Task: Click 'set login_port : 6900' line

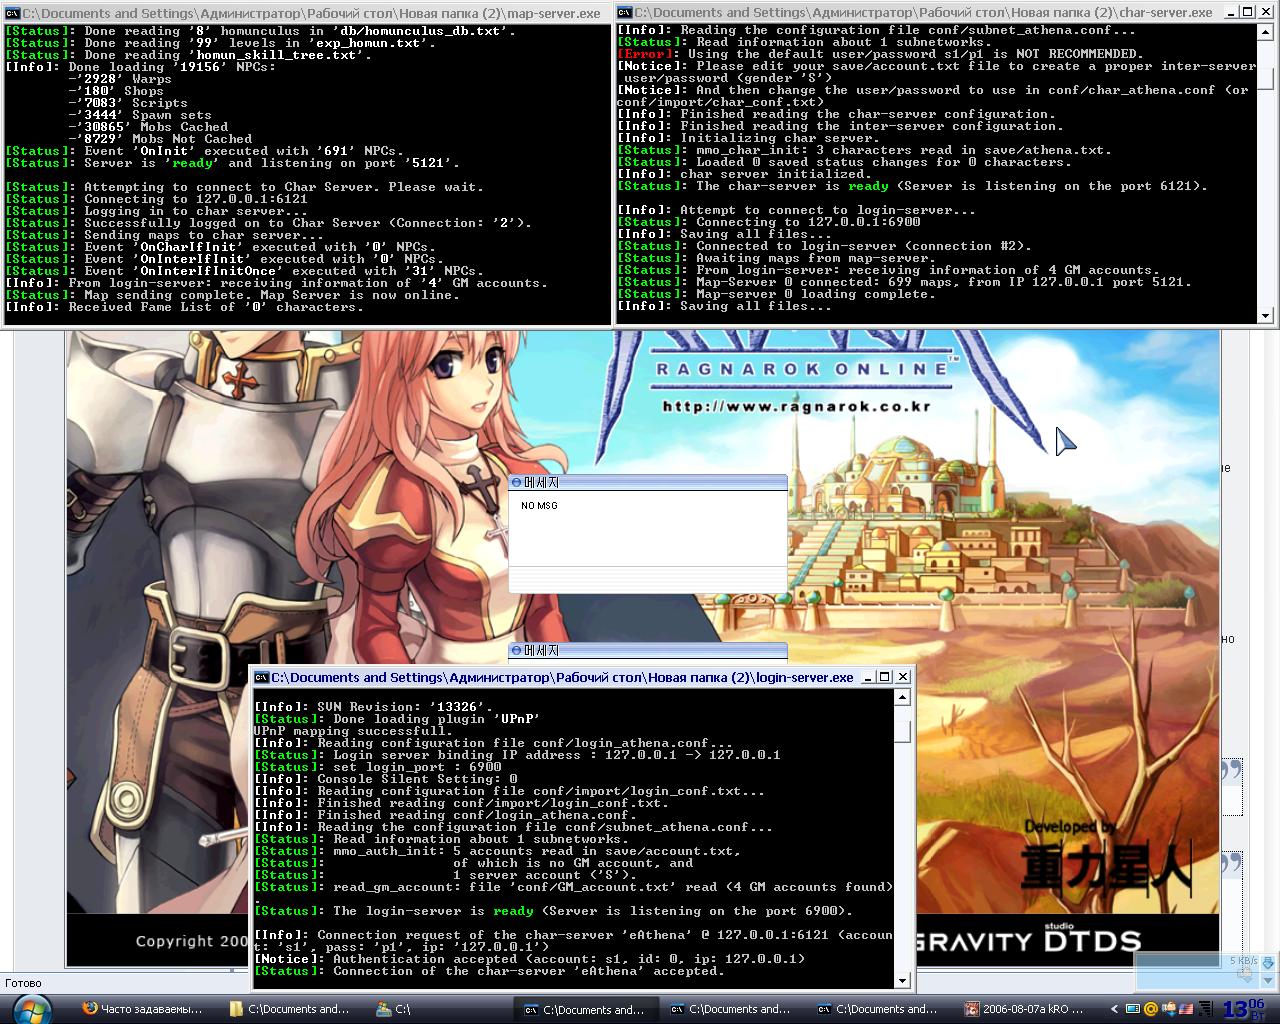Action: 378,767
